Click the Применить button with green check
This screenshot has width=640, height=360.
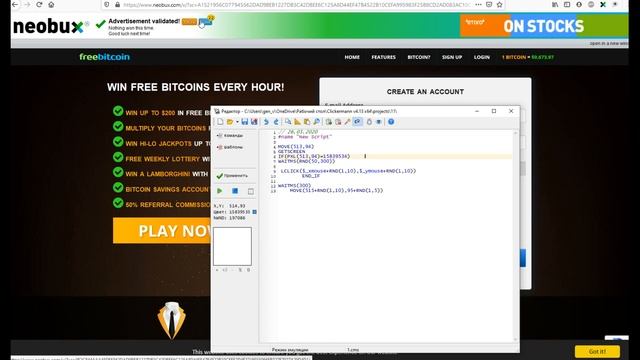pos(232,176)
